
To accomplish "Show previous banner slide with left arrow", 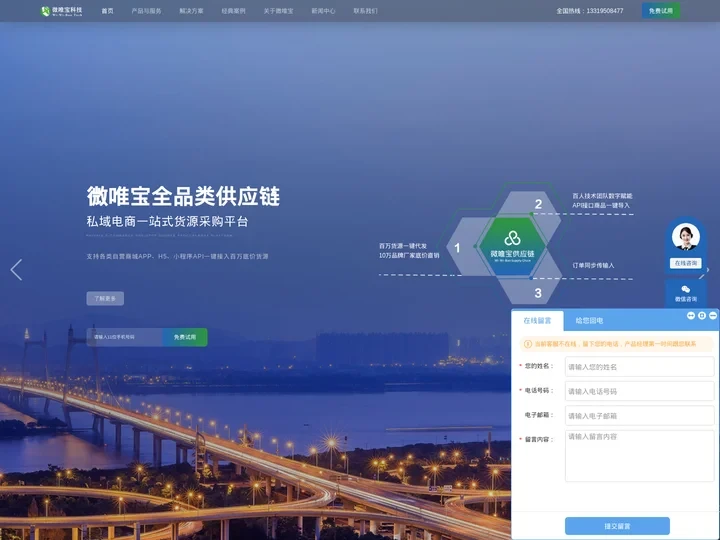I will click(x=16, y=270).
